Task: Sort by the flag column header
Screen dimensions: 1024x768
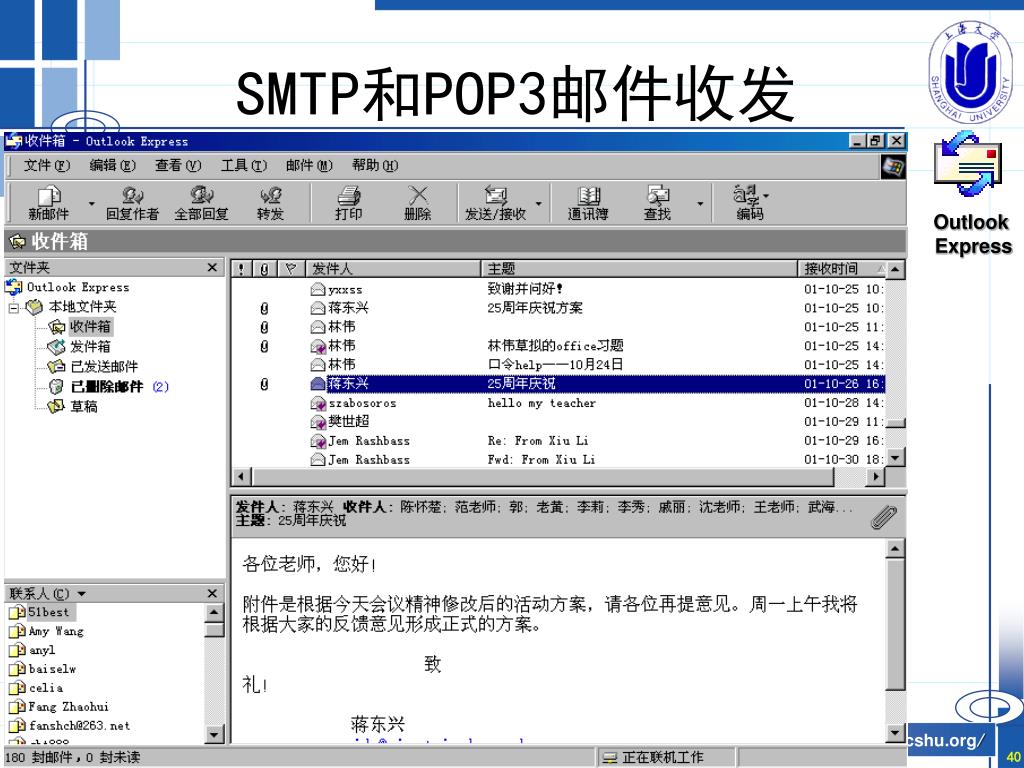Action: point(291,268)
